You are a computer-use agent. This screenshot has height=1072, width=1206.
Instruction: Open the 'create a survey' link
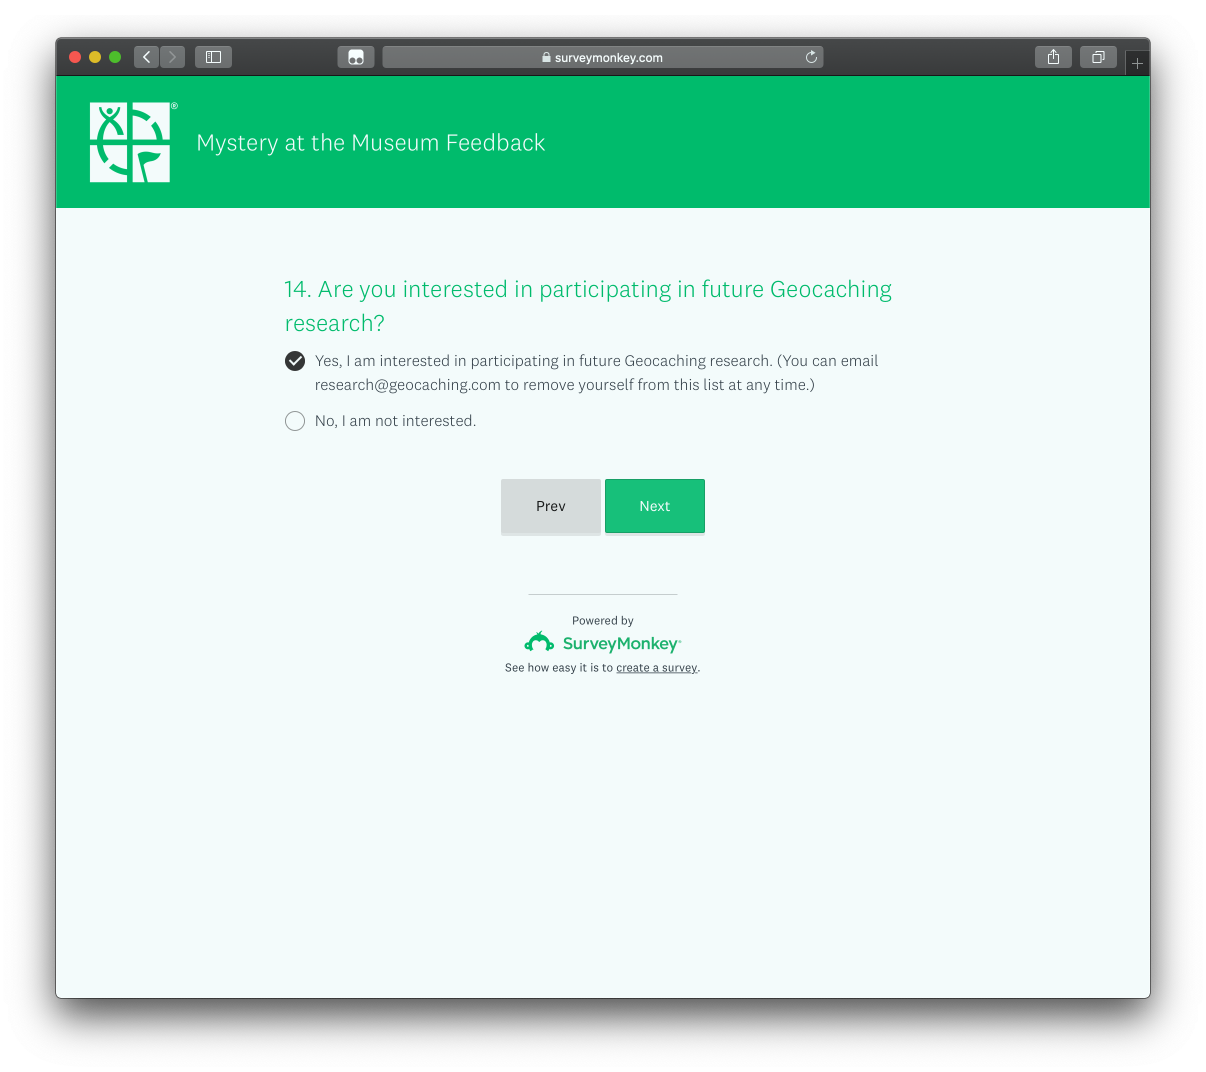tap(656, 668)
